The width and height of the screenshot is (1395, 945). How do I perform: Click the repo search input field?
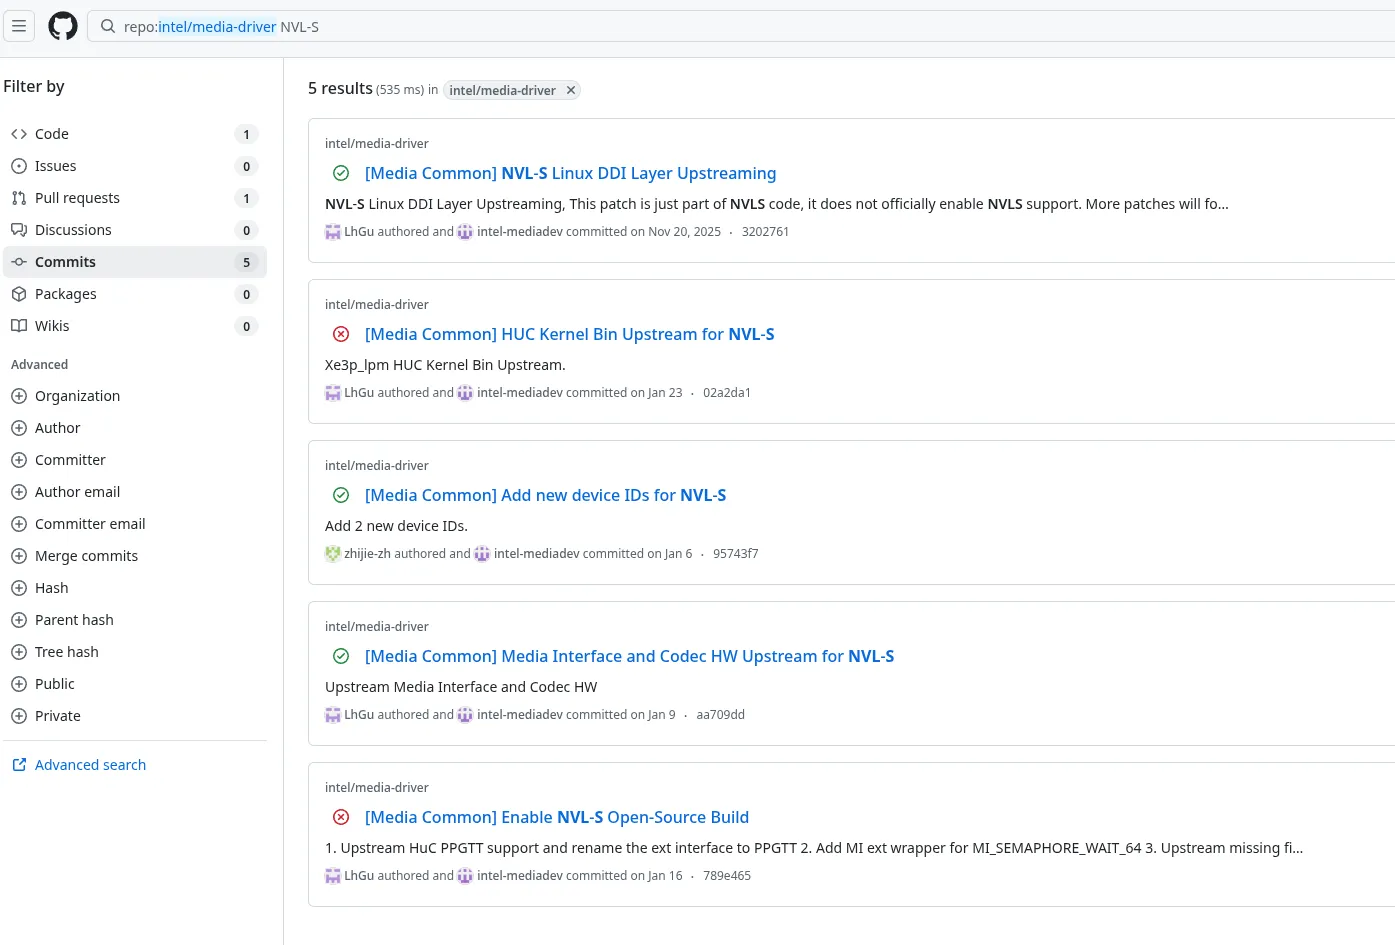point(700,27)
